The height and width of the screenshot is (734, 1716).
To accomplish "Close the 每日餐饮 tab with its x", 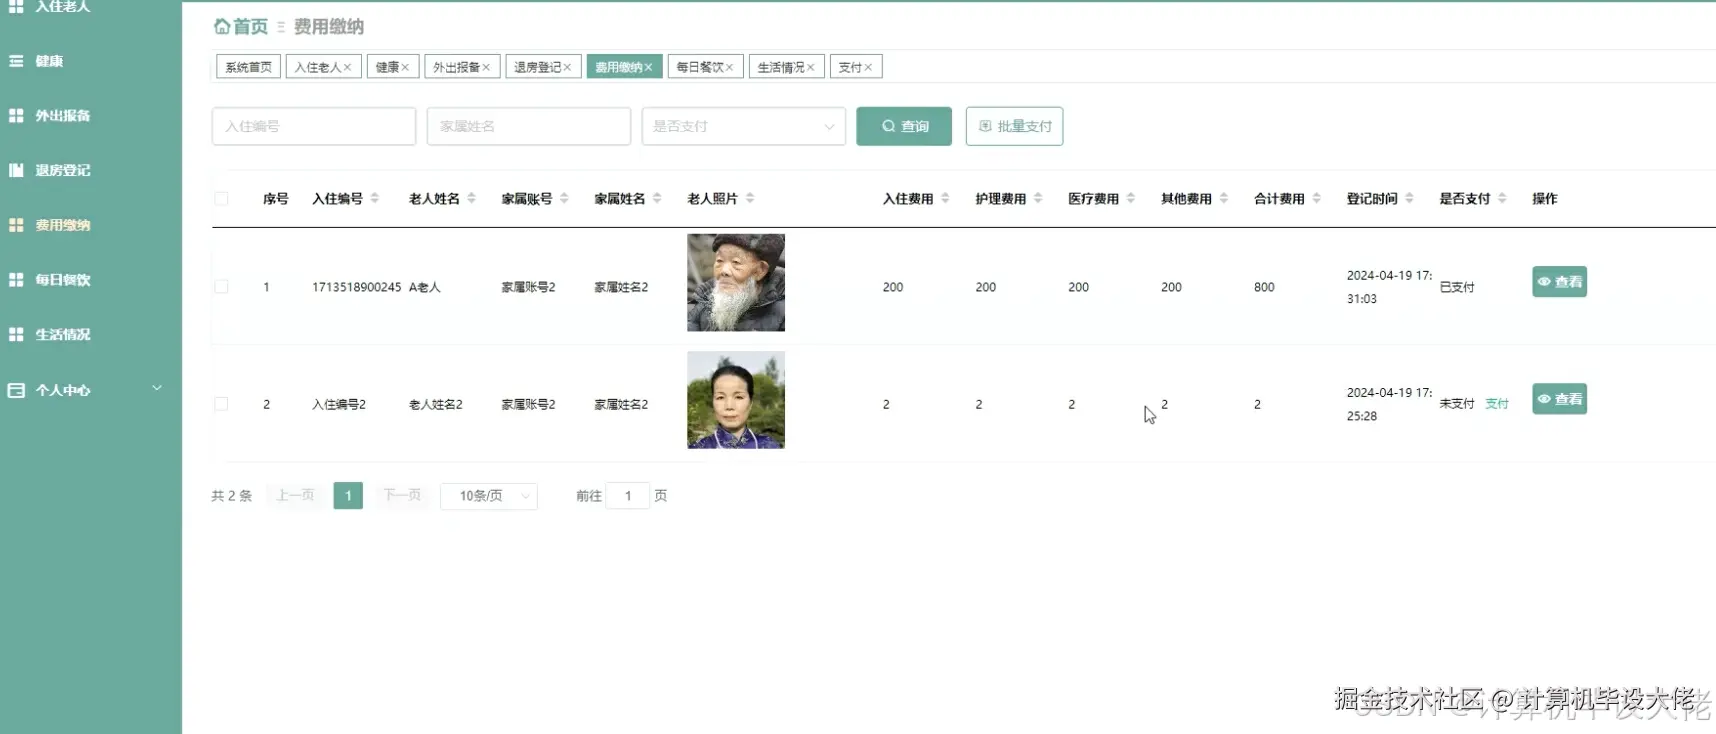I will (x=729, y=67).
